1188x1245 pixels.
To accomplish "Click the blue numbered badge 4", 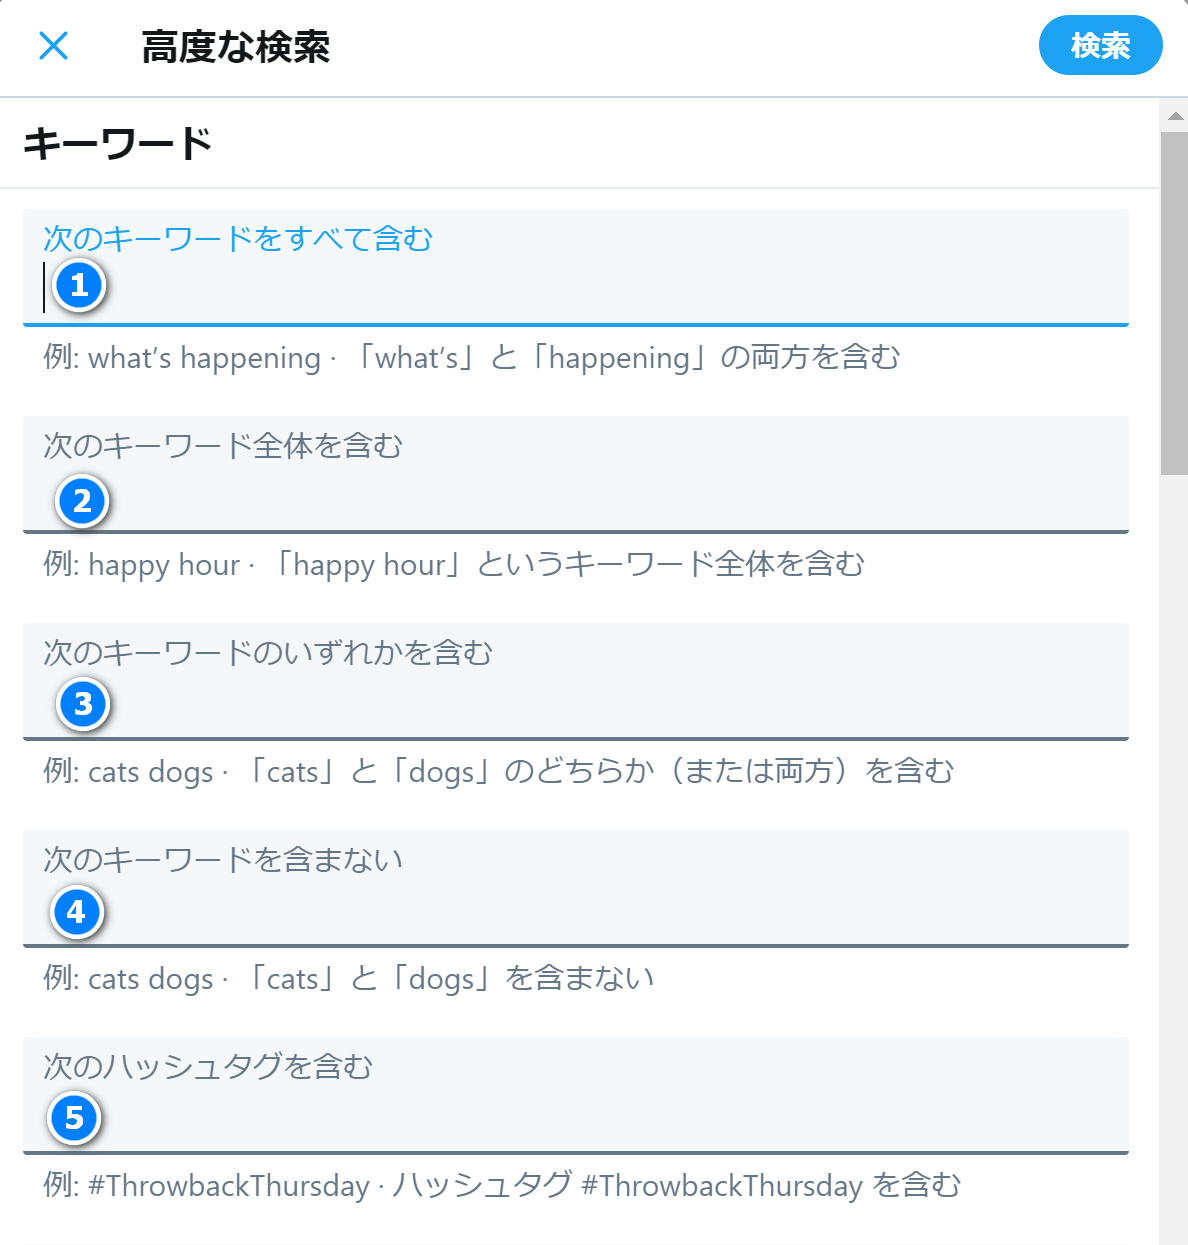I will 76,912.
